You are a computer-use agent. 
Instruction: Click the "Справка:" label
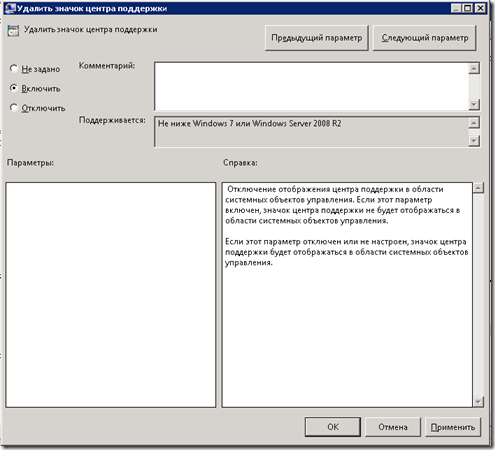coord(240,163)
